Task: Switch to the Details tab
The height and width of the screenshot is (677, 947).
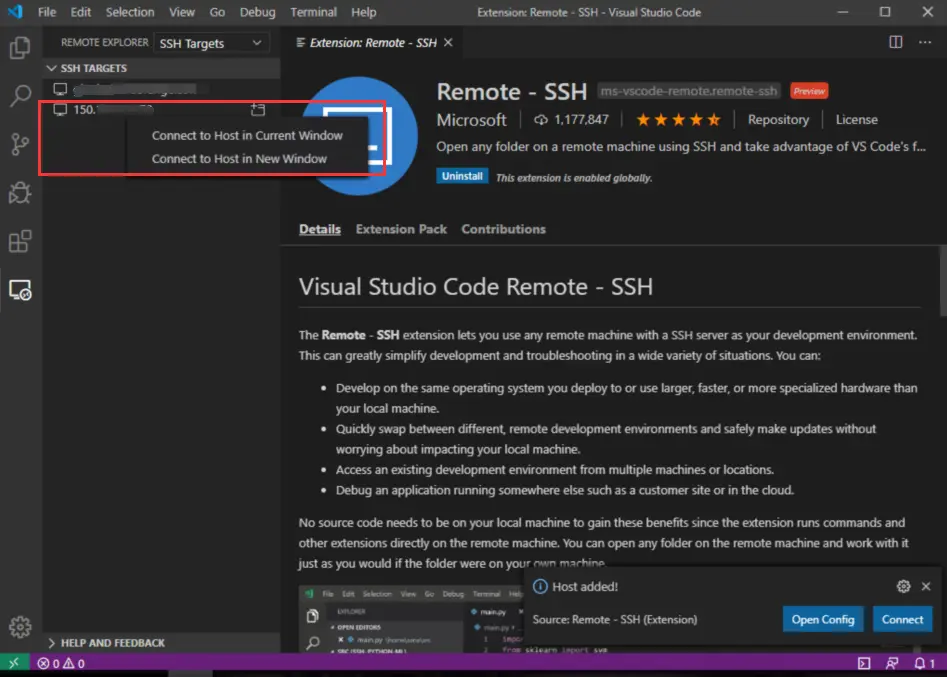Action: (x=319, y=229)
